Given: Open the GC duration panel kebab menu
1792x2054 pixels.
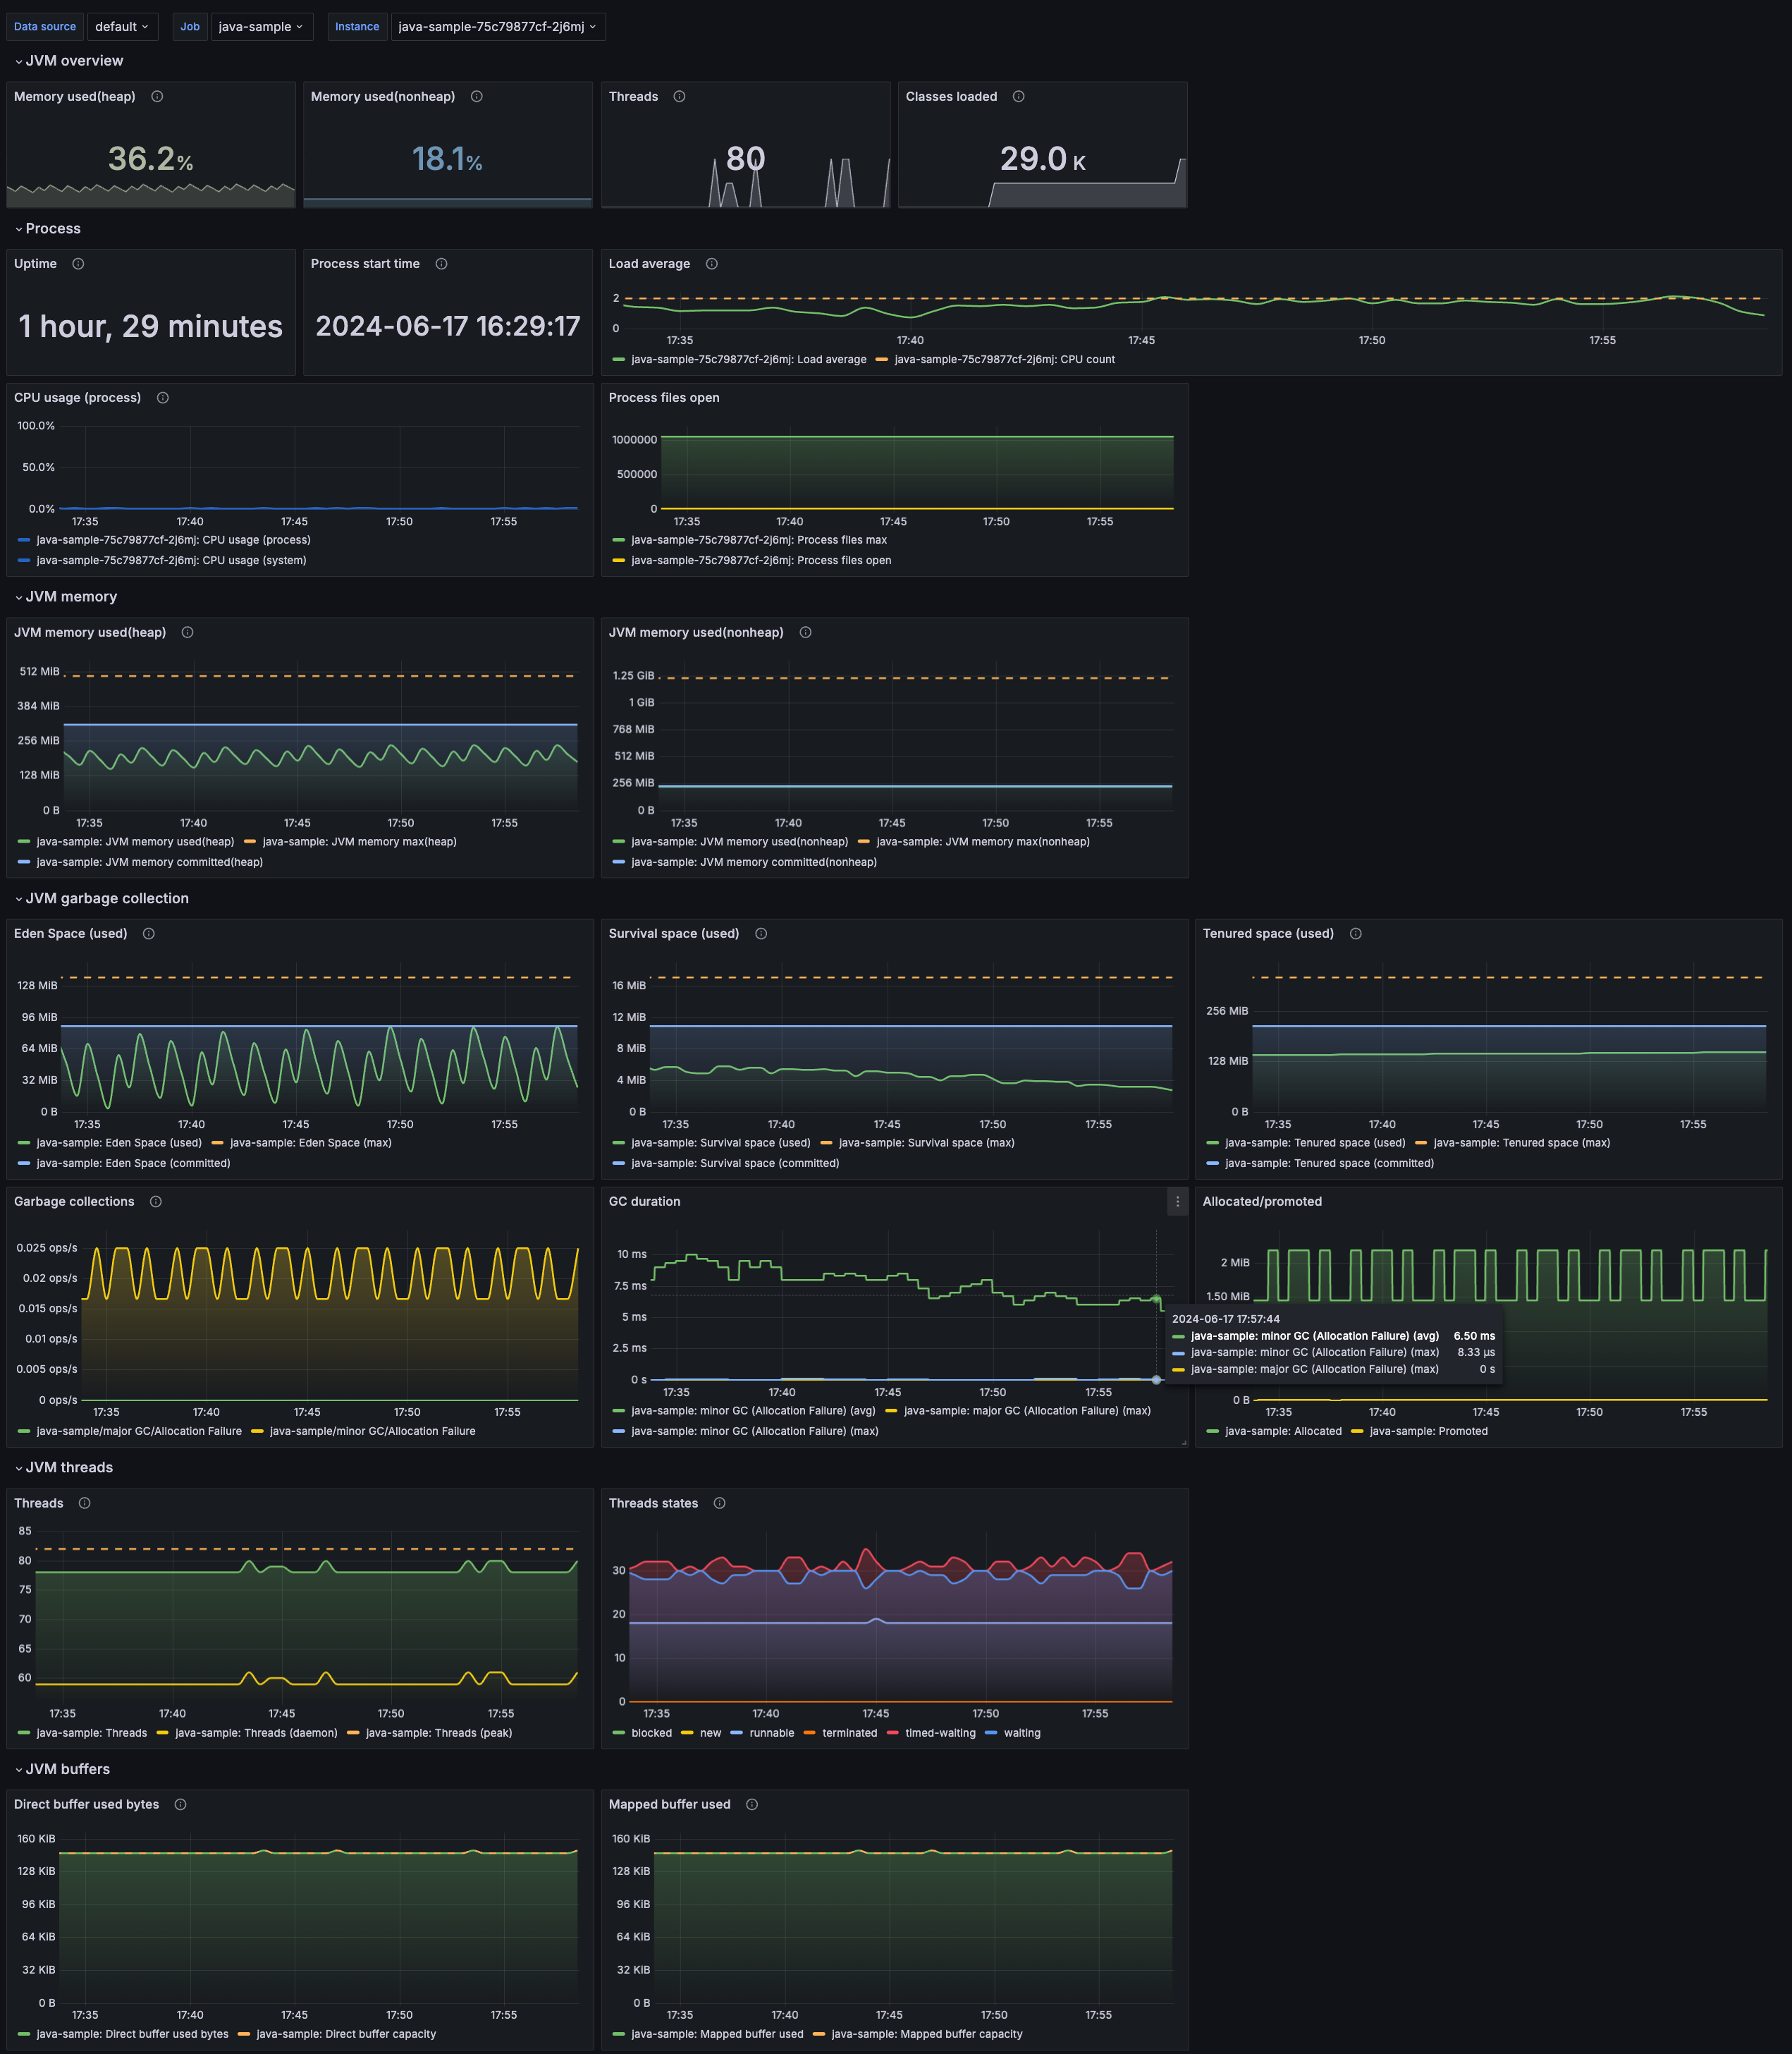Looking at the screenshot, I should click(x=1177, y=1202).
